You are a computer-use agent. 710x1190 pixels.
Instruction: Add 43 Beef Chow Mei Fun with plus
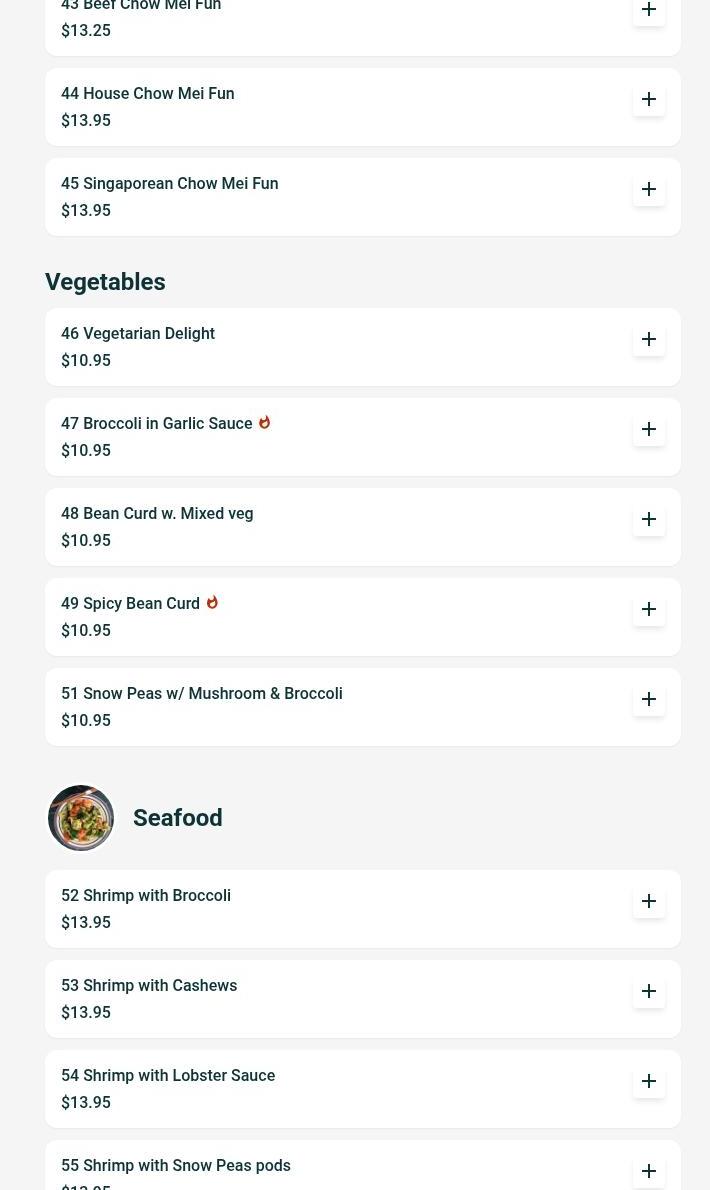[649, 10]
